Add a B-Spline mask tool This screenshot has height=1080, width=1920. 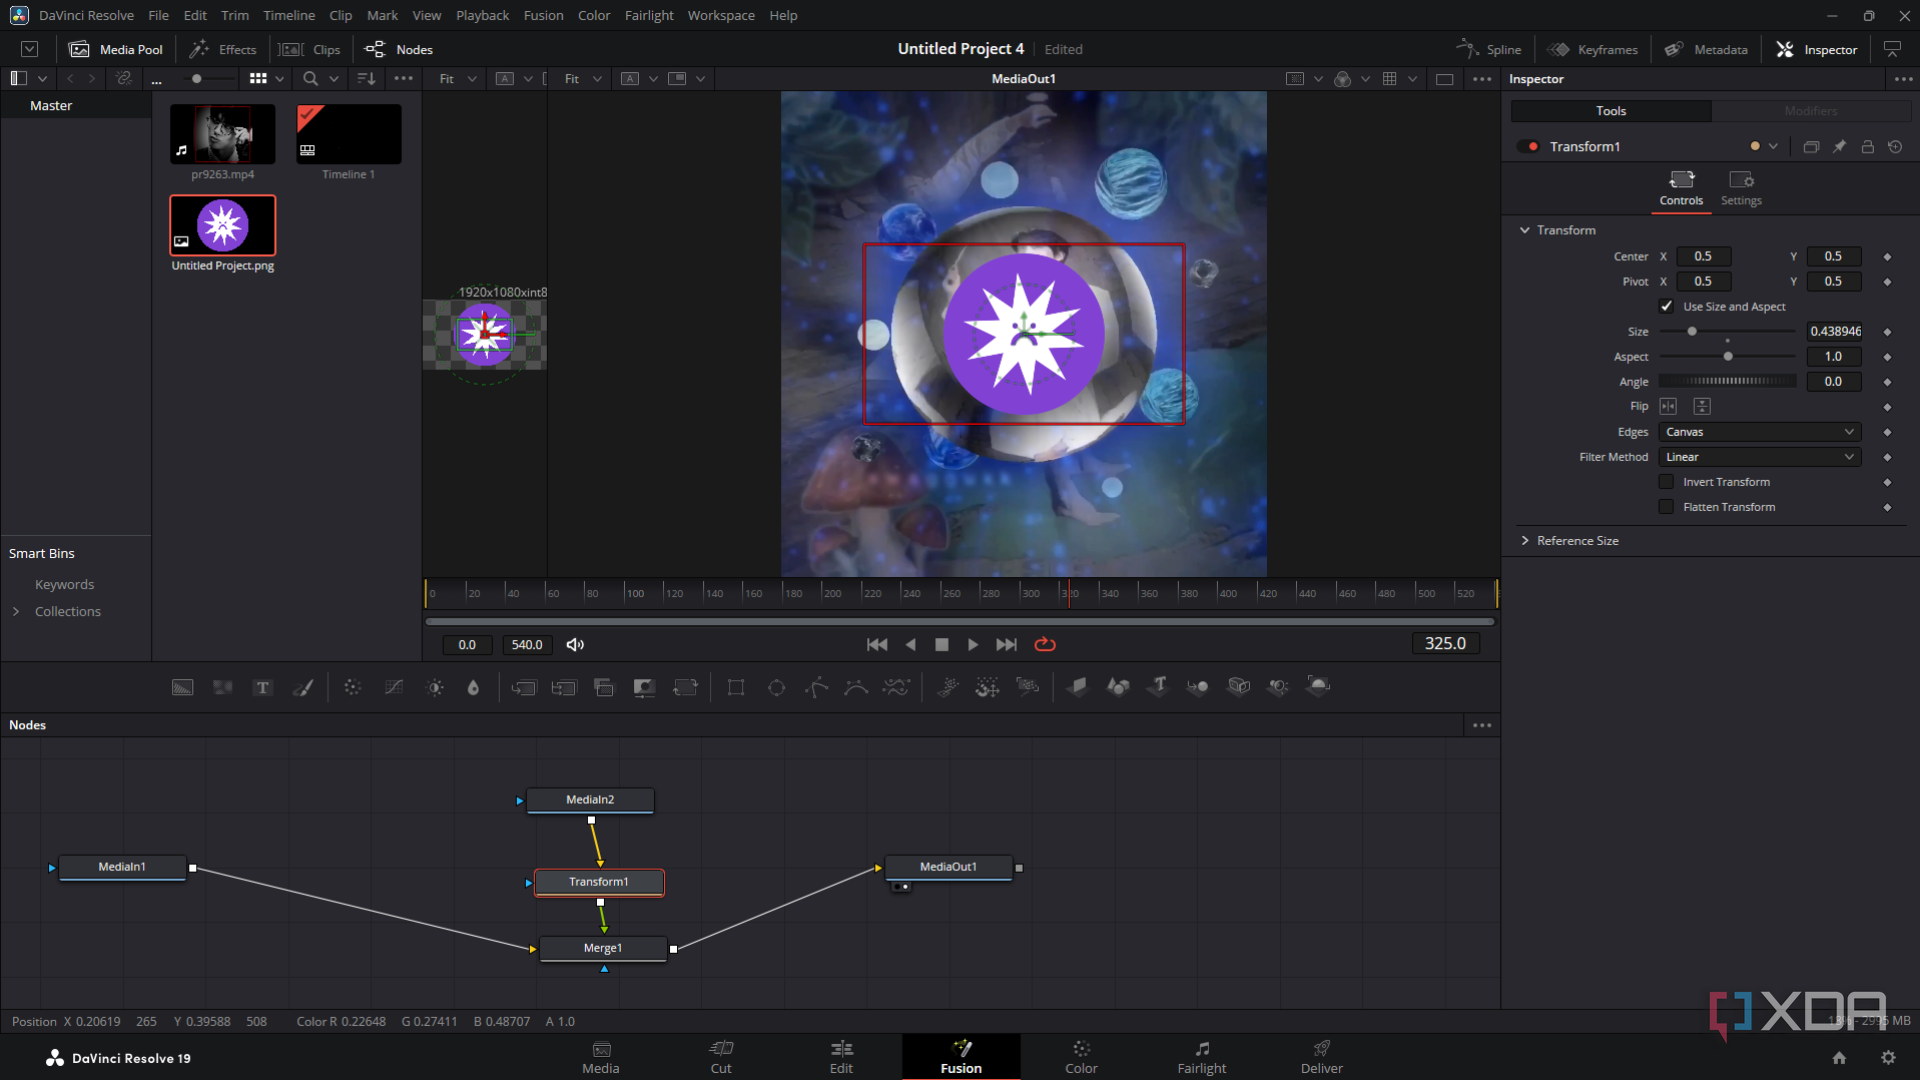(x=856, y=687)
